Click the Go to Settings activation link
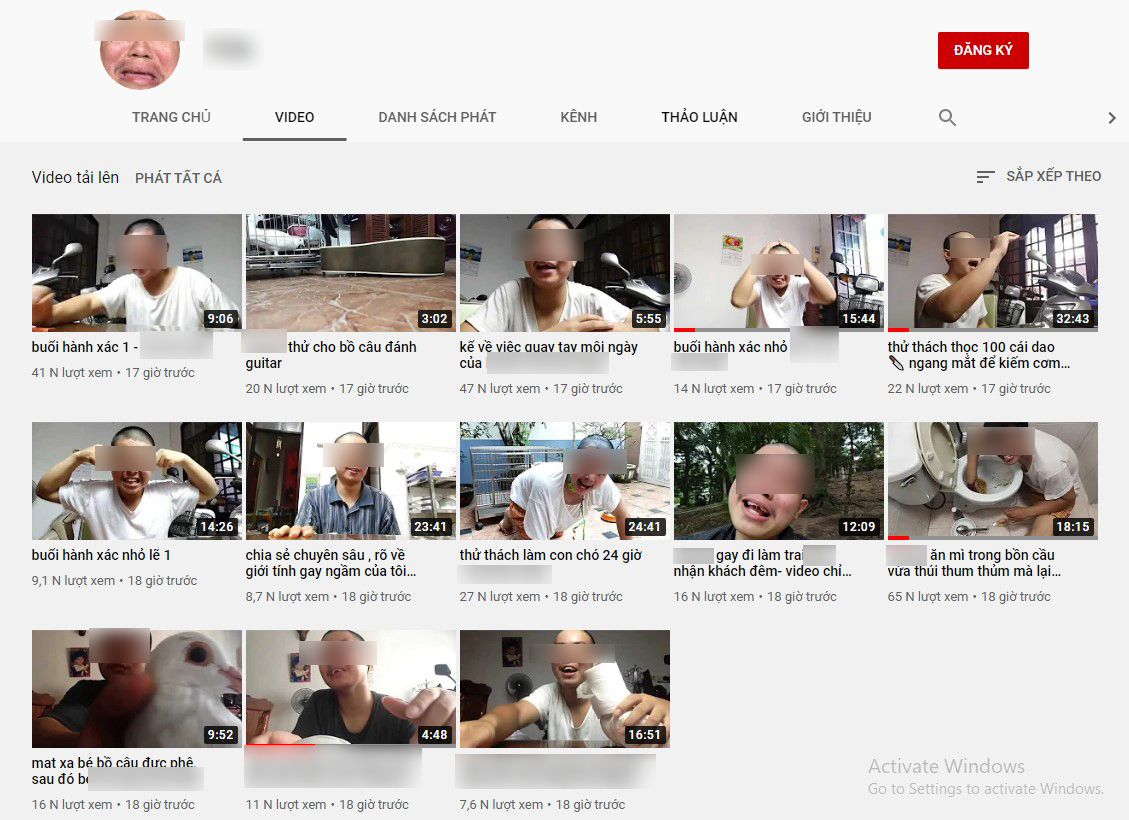 click(x=984, y=789)
